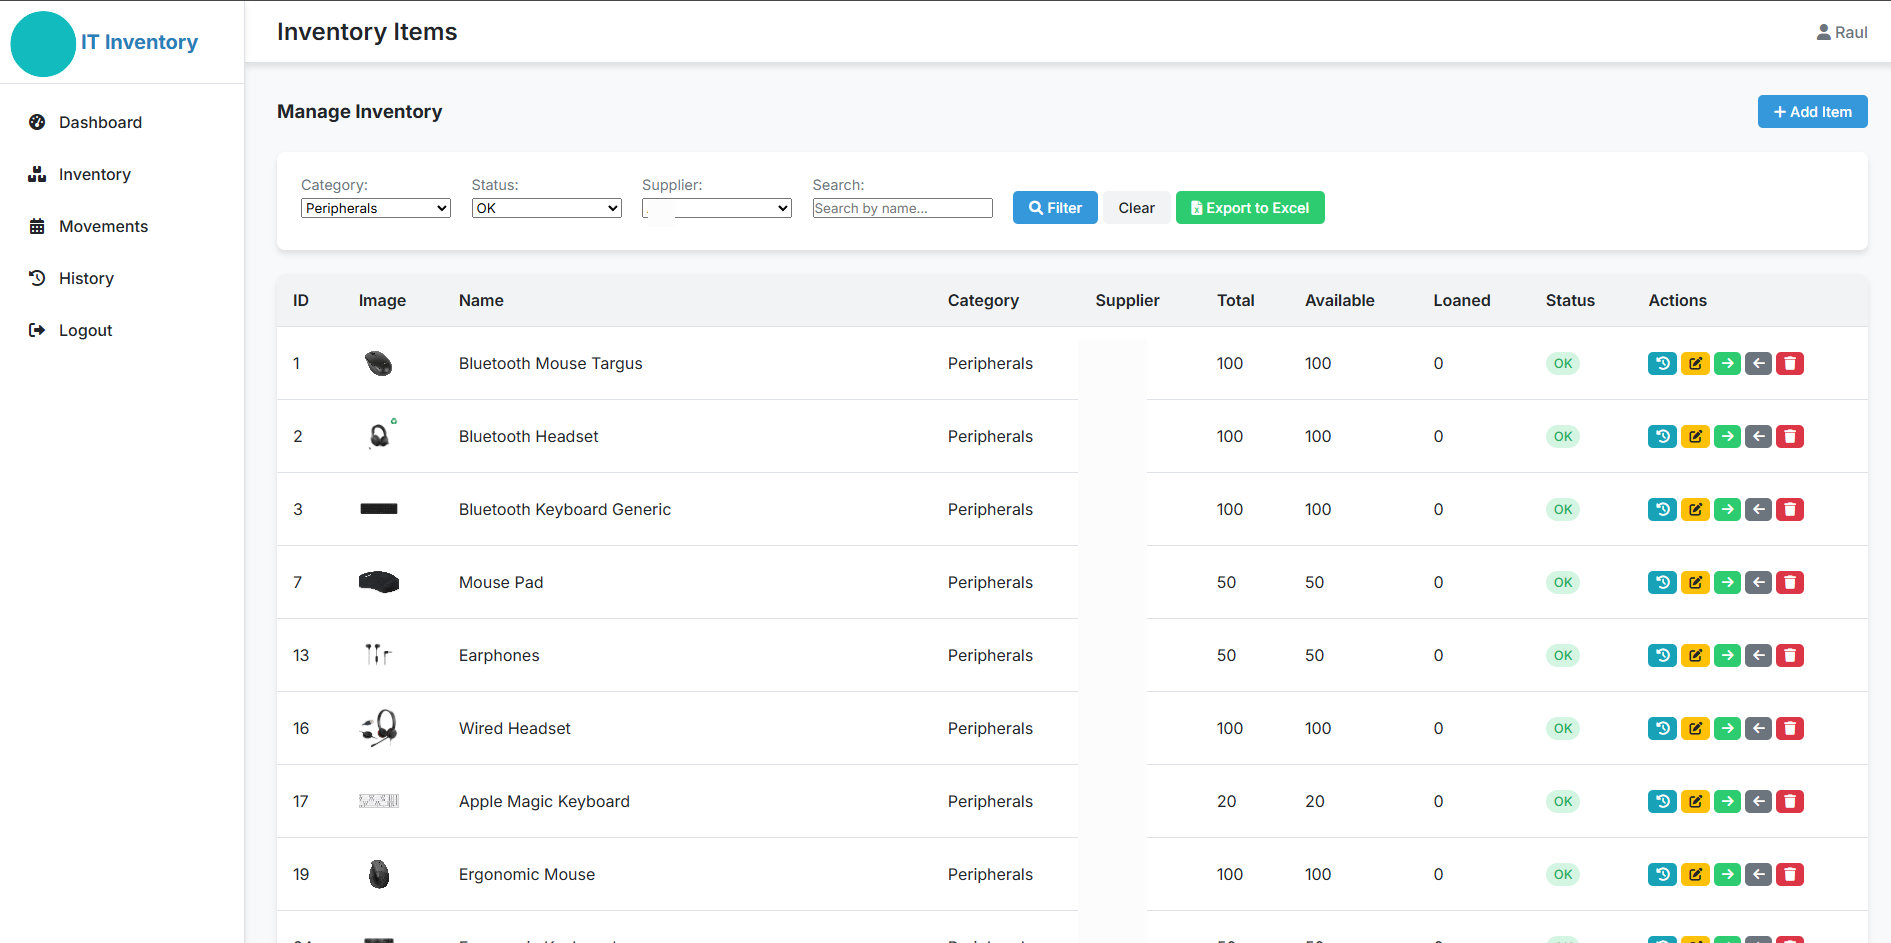
Task: Click the Bluetooth Headset OK status badge
Action: coord(1563,436)
